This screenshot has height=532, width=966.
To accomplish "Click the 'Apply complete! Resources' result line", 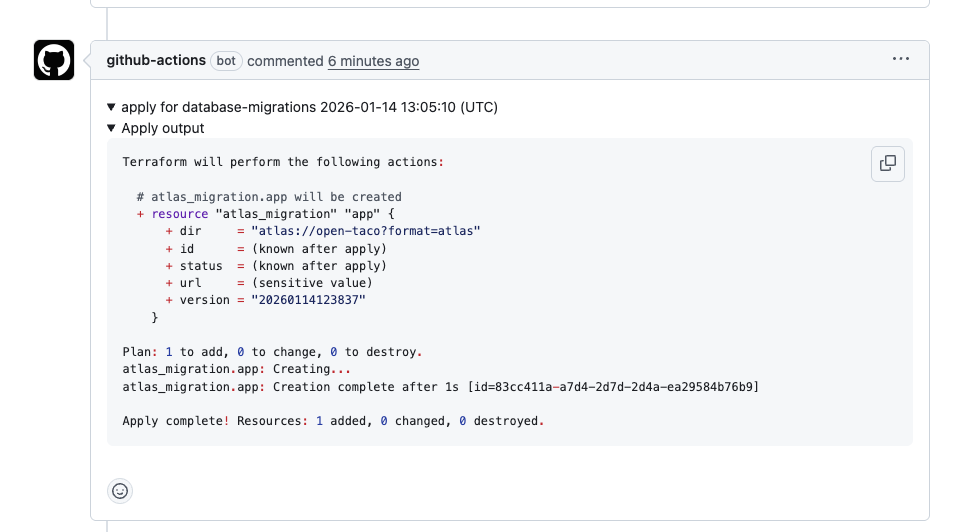I will click(333, 421).
